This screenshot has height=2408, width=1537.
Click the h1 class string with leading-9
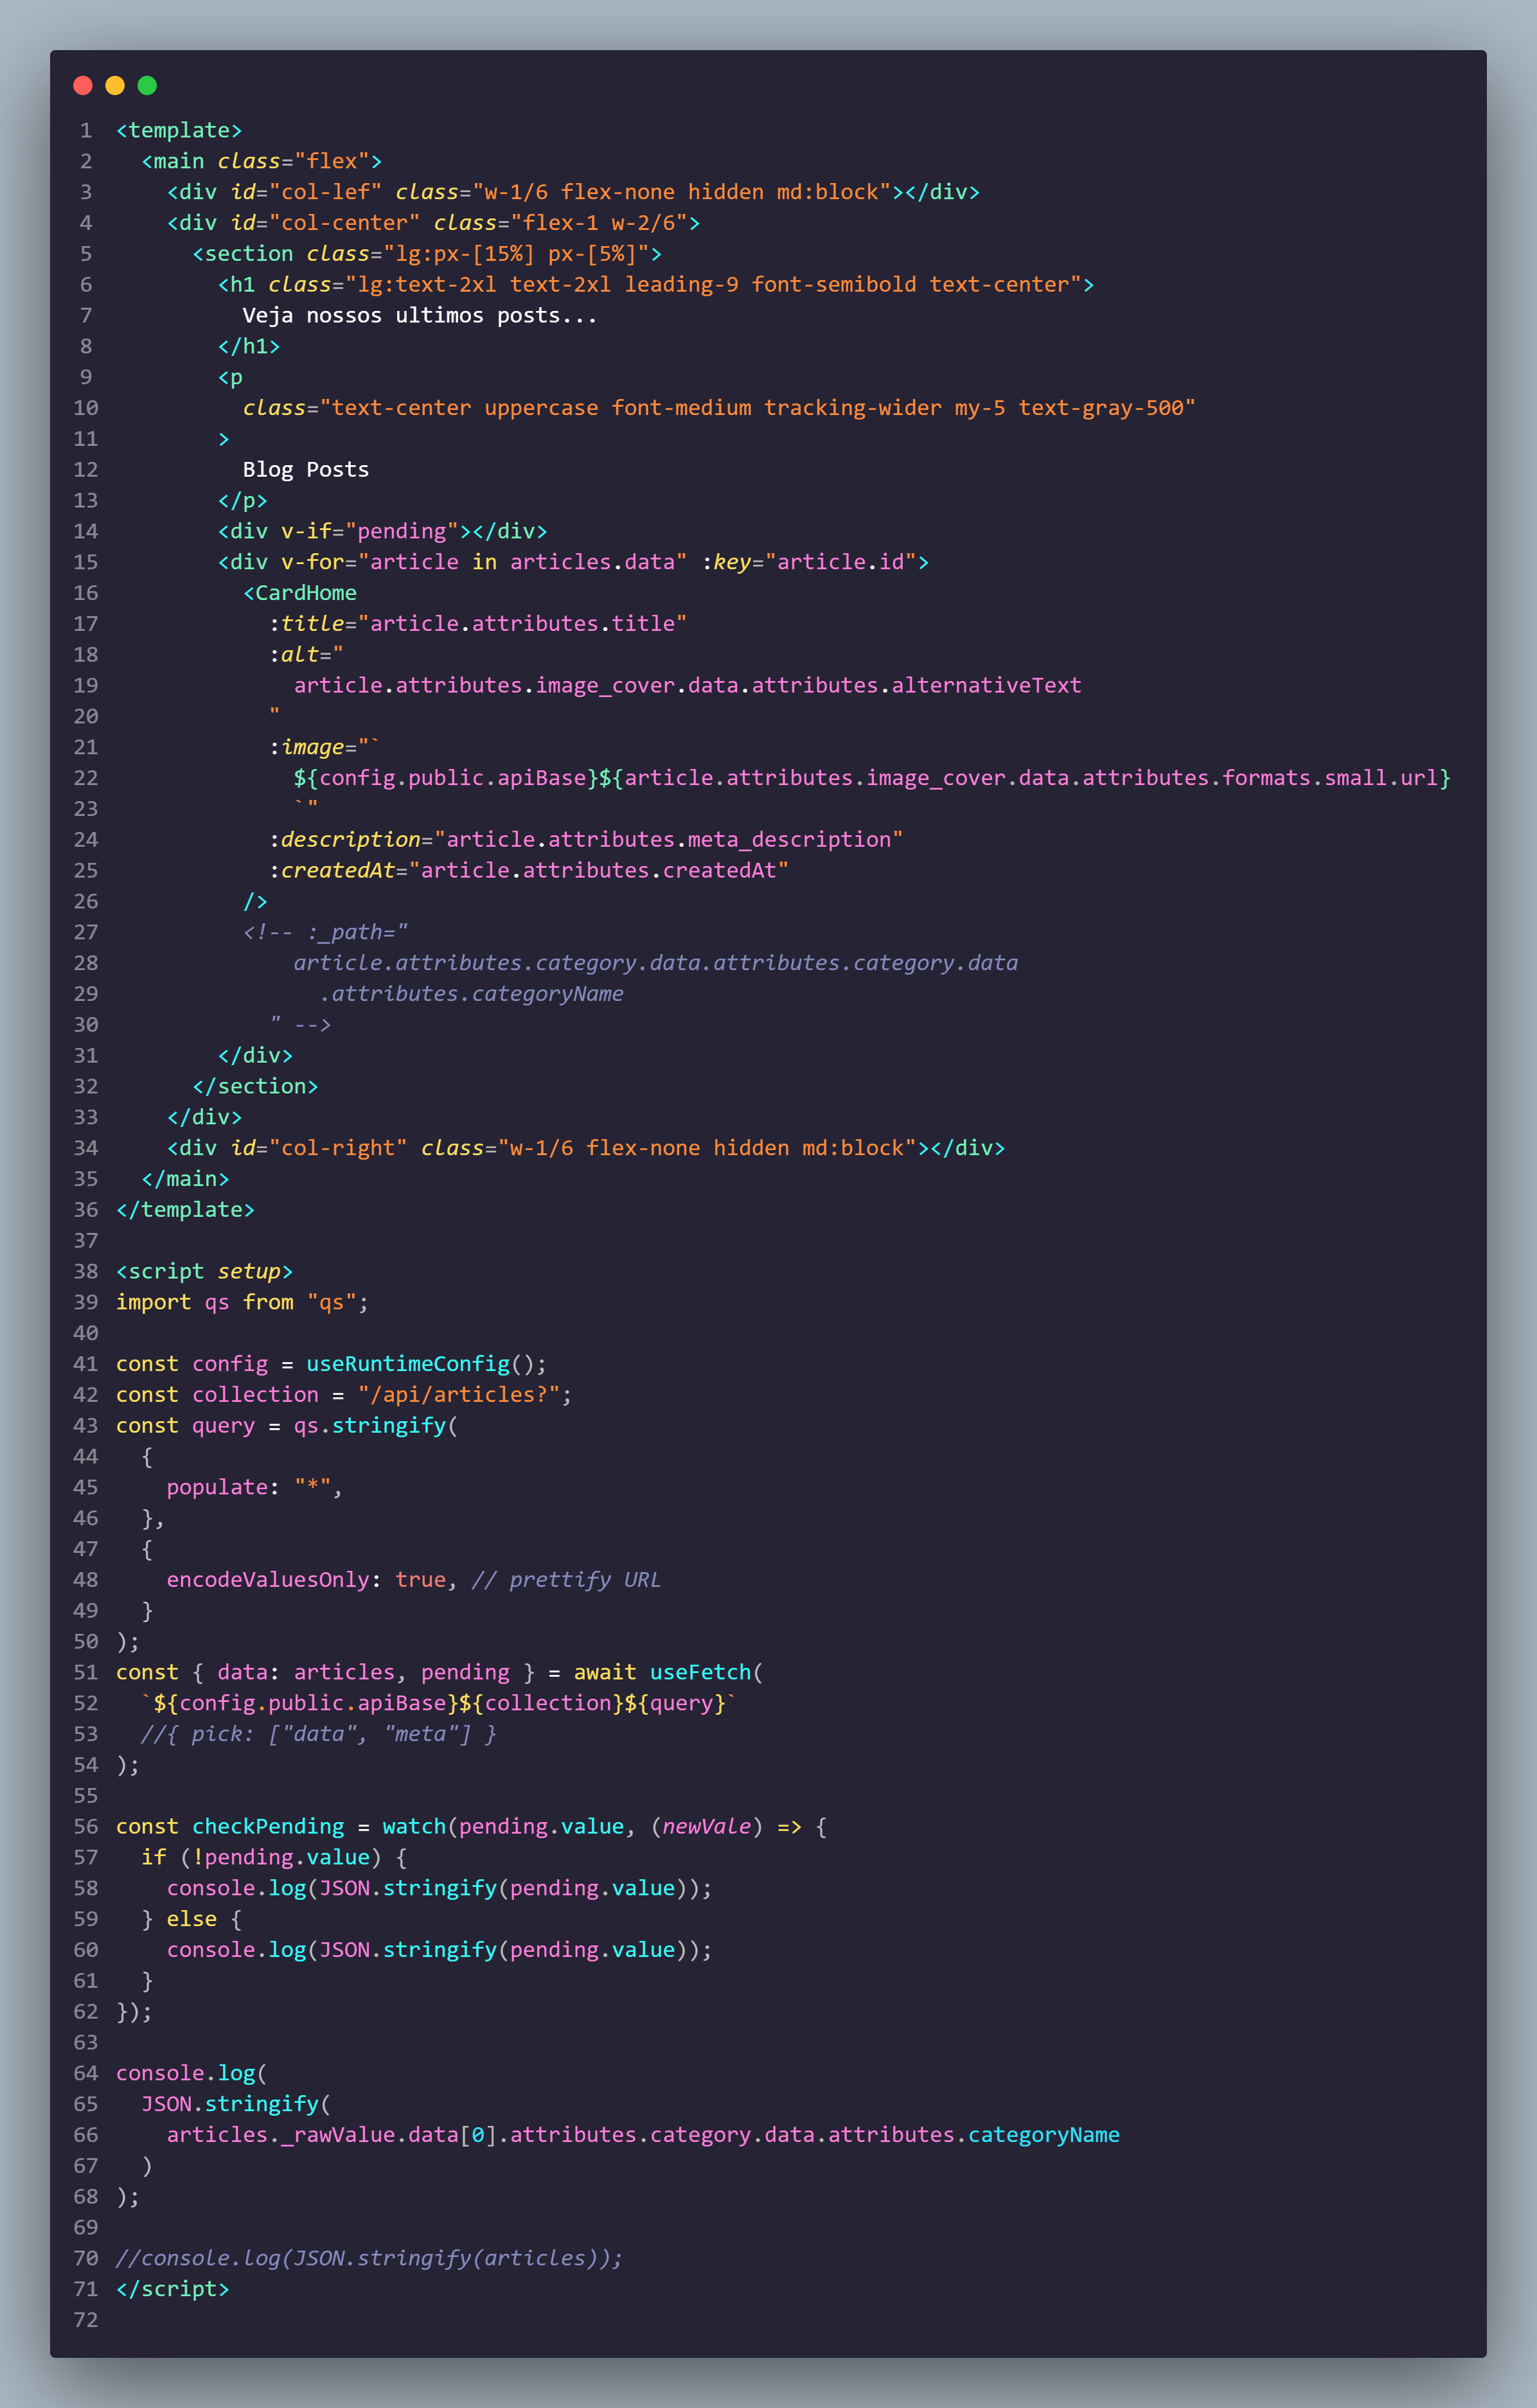click(x=714, y=285)
